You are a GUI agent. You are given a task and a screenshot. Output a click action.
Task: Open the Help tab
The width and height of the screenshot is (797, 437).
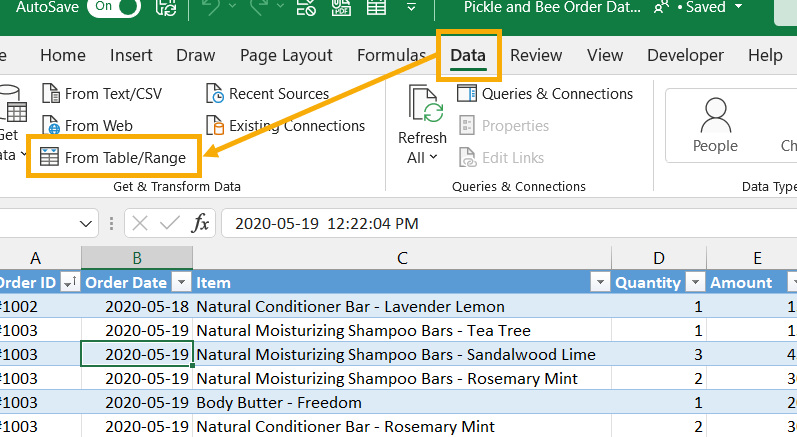point(765,55)
